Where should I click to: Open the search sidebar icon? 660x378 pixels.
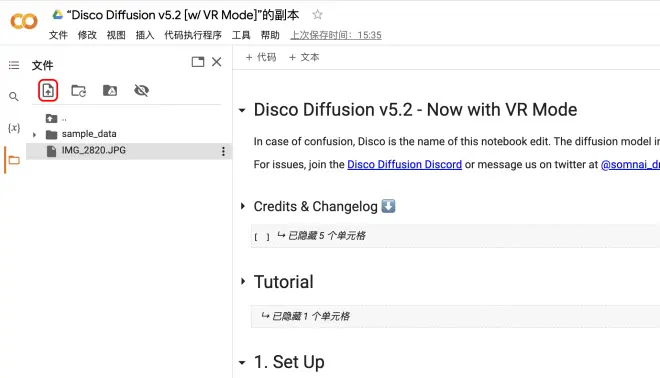pyautogui.click(x=14, y=96)
